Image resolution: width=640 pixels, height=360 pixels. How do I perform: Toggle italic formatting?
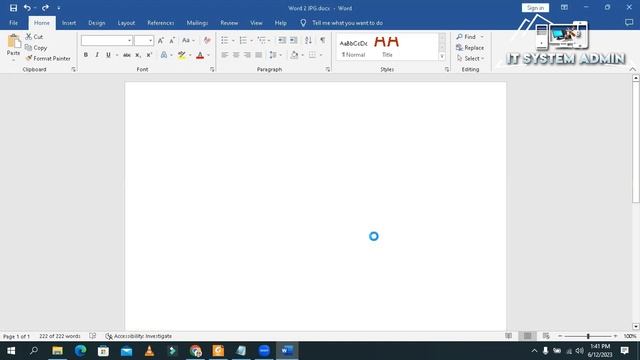point(97,55)
